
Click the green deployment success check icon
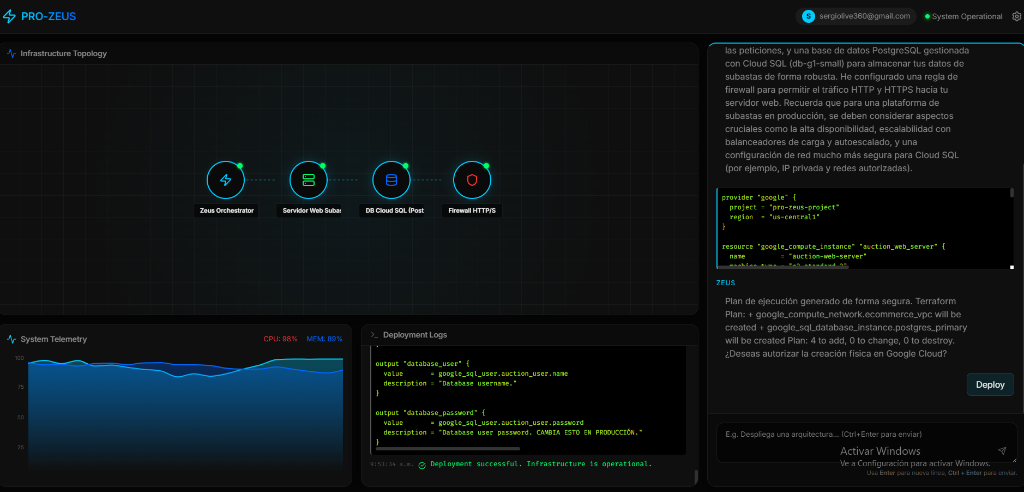tap(422, 465)
